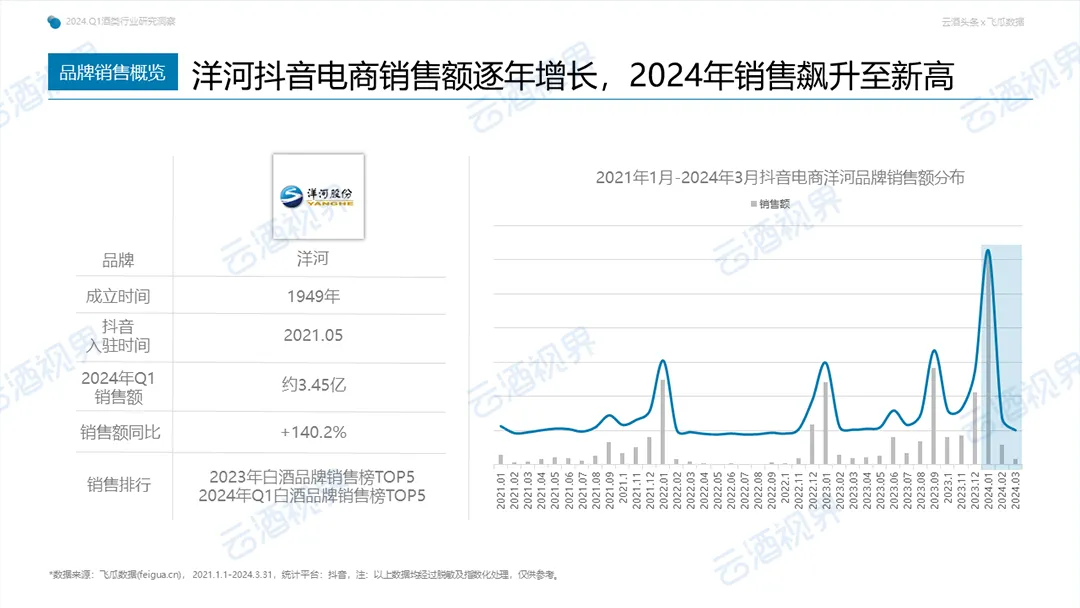Click the 云酒头条×飞瓜数据 header text
1080x608 pixels.
[x=983, y=22]
